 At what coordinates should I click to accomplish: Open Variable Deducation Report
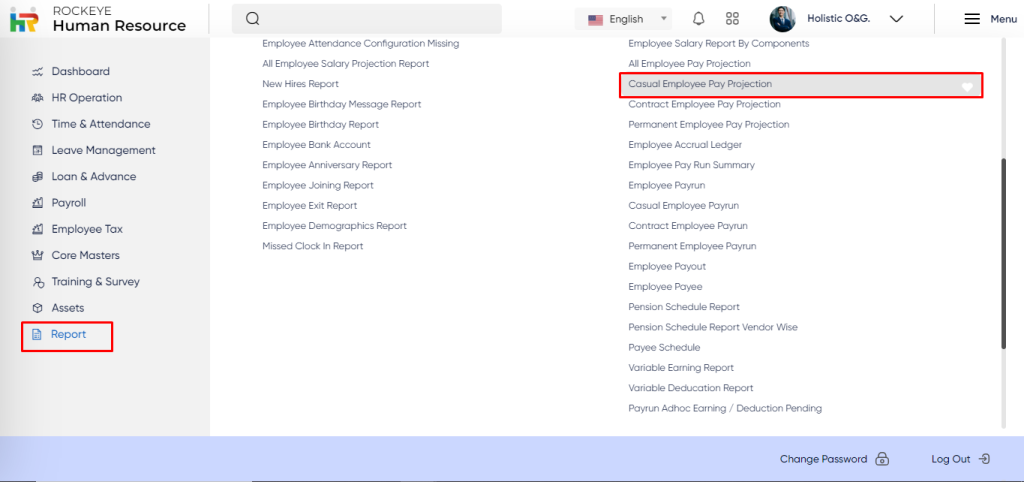click(x=691, y=388)
